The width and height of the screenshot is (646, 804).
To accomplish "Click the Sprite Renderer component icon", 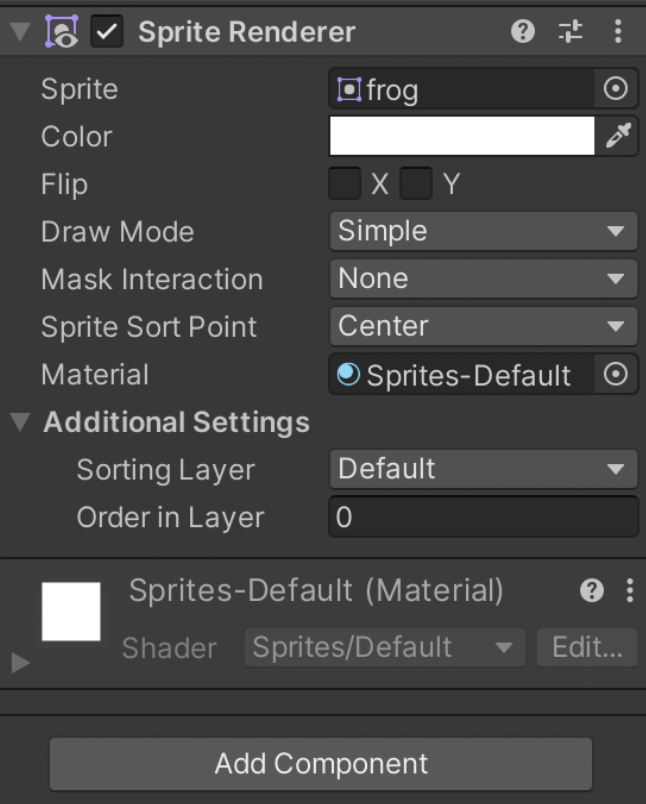I will (x=62, y=32).
